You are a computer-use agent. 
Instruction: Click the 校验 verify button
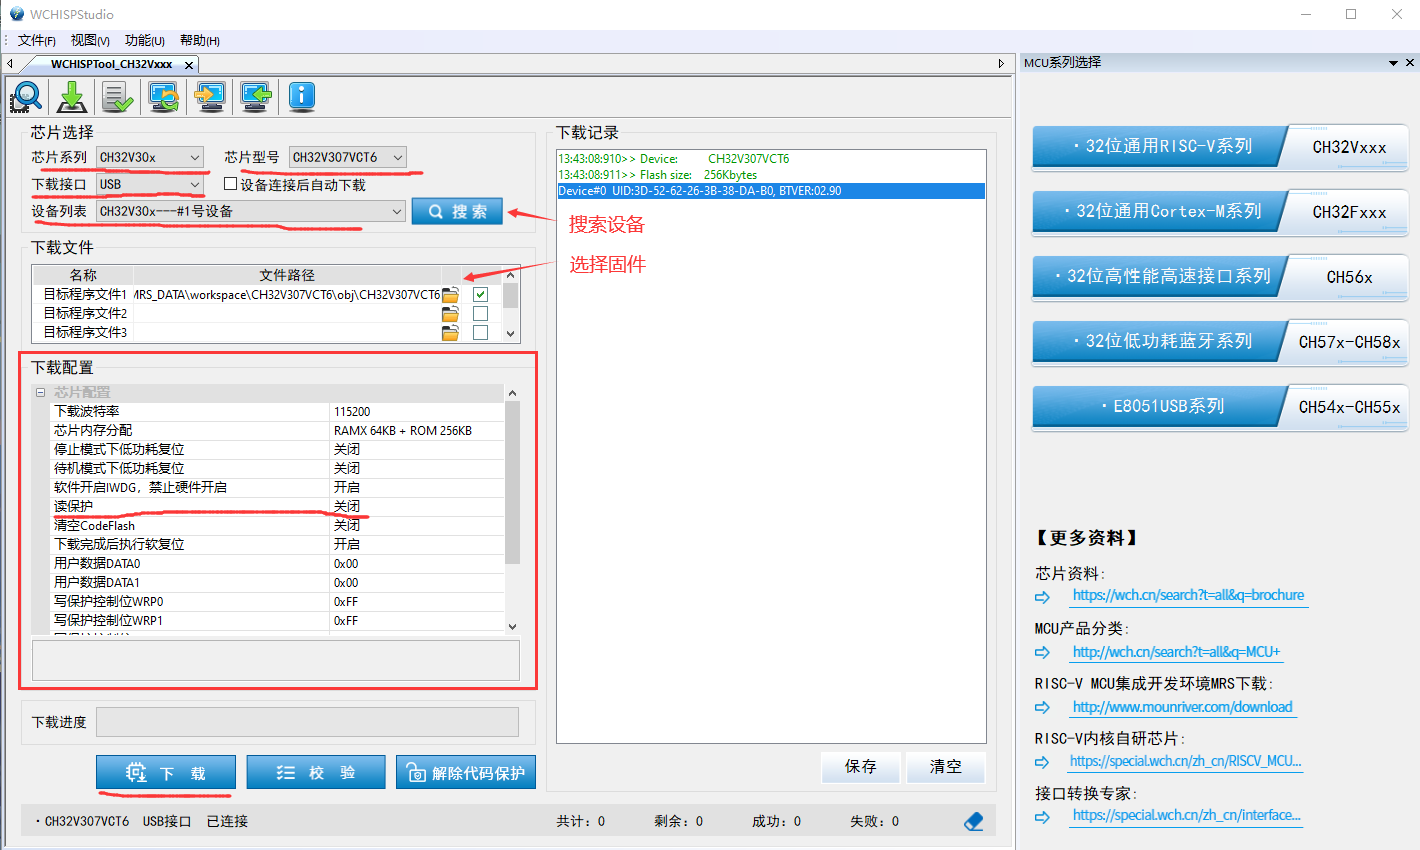(316, 773)
